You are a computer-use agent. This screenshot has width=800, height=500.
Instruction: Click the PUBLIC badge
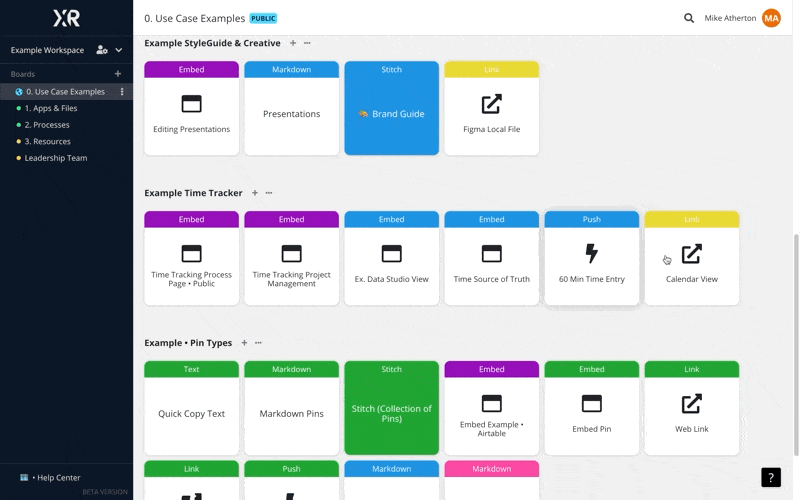click(x=263, y=18)
